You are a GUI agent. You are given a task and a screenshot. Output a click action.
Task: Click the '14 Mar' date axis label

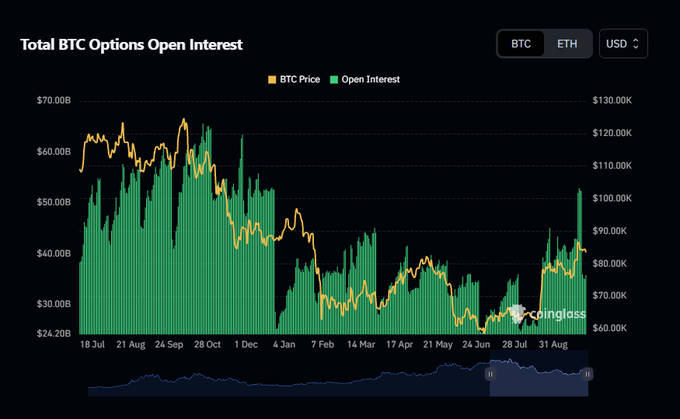pyautogui.click(x=361, y=344)
